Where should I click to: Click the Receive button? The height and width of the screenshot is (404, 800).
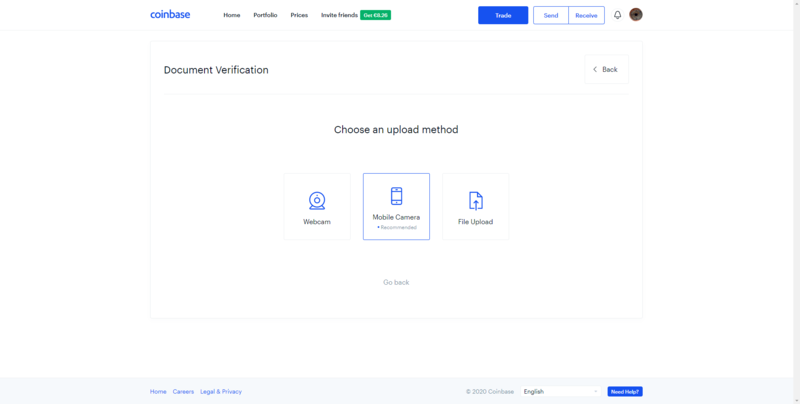(x=586, y=15)
